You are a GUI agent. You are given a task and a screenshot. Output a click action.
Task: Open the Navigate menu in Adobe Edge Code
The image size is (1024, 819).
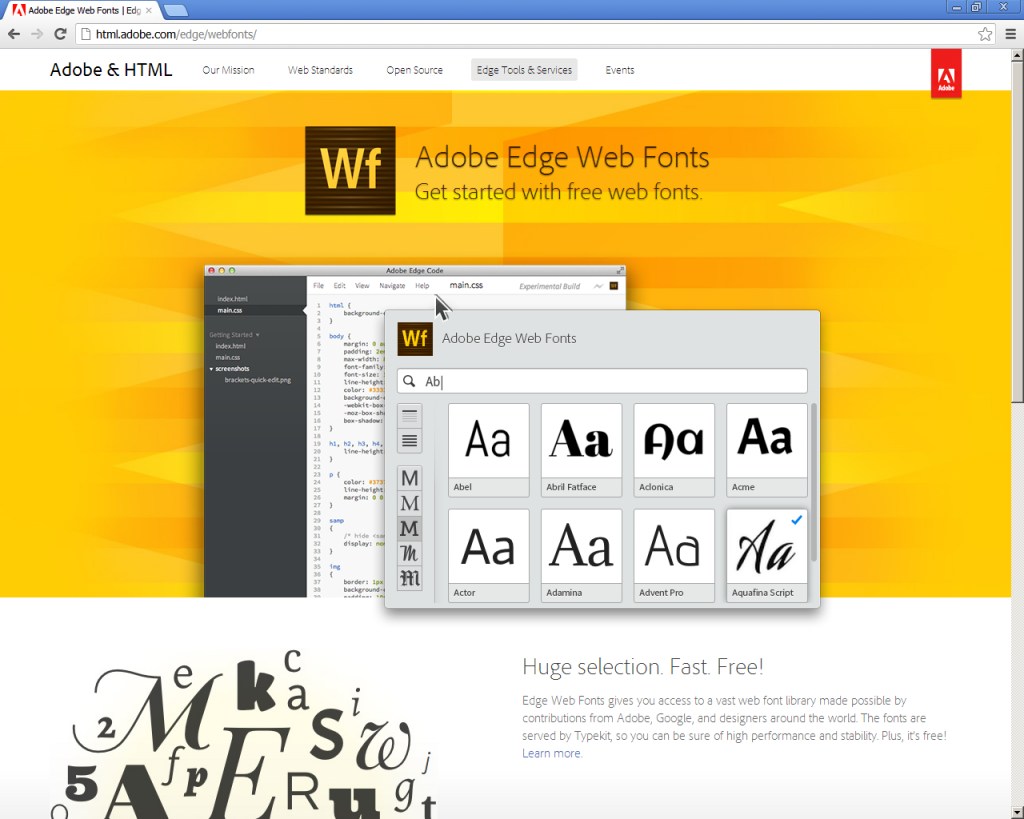tap(392, 285)
